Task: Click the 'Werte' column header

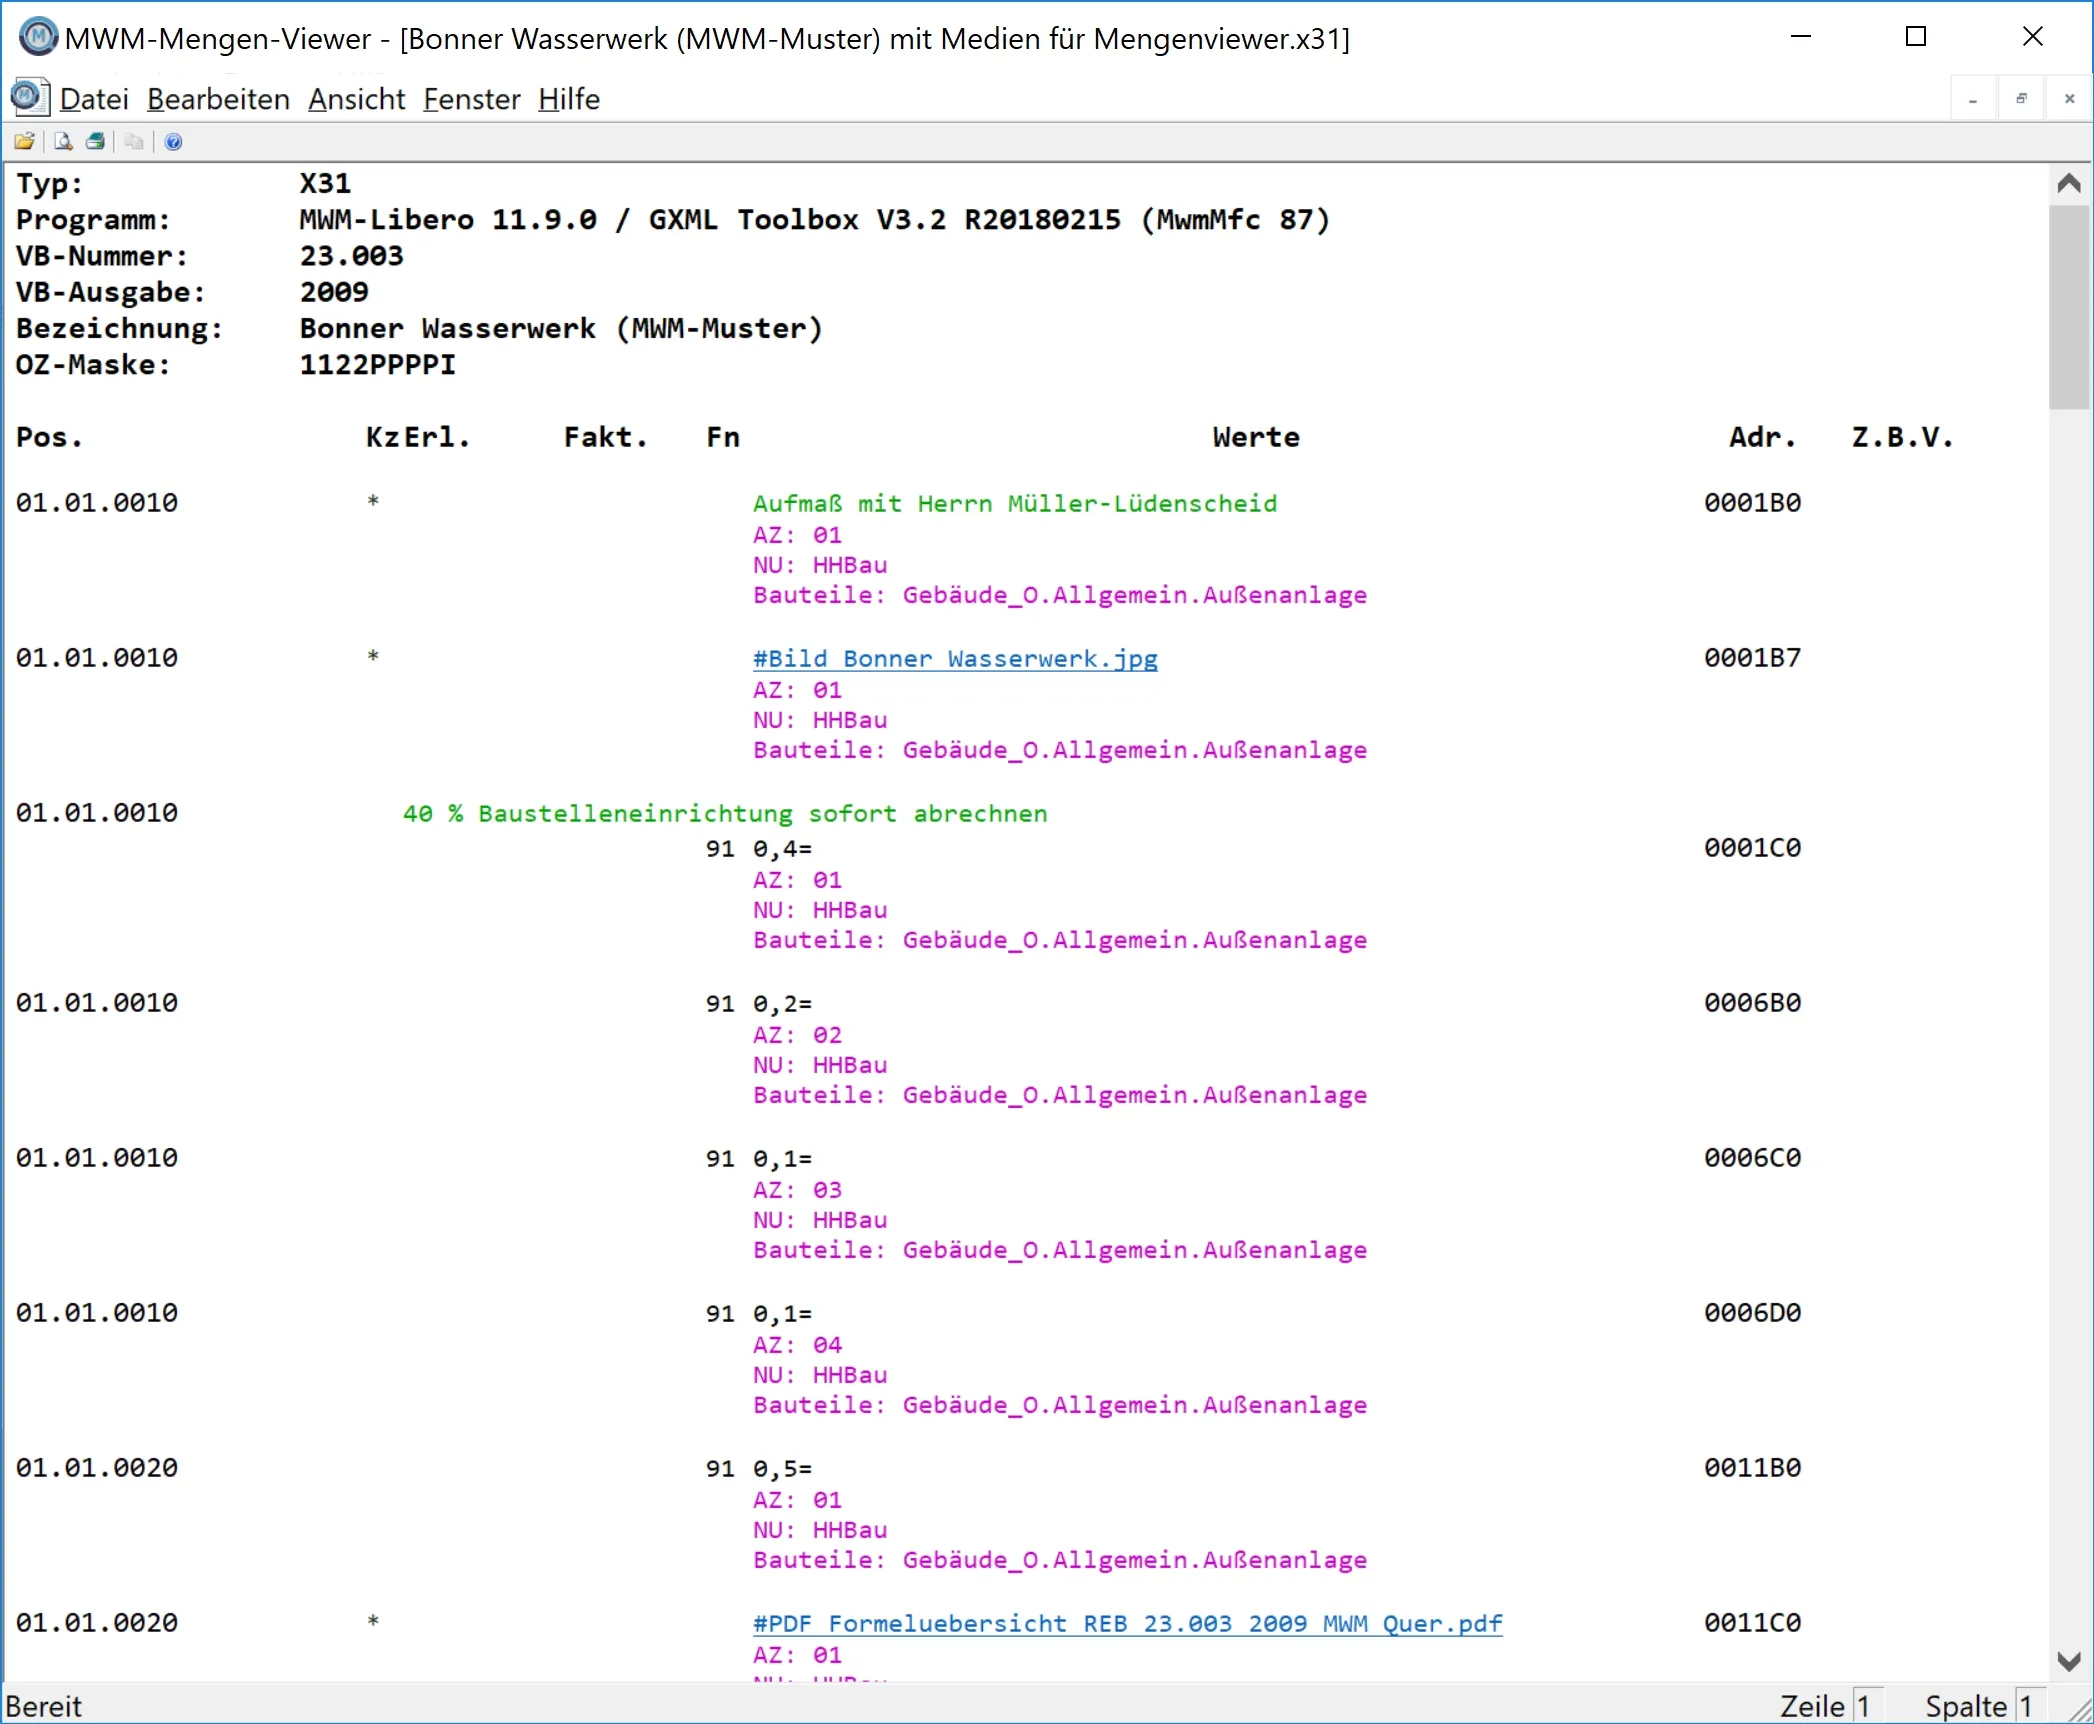Action: tap(1256, 437)
